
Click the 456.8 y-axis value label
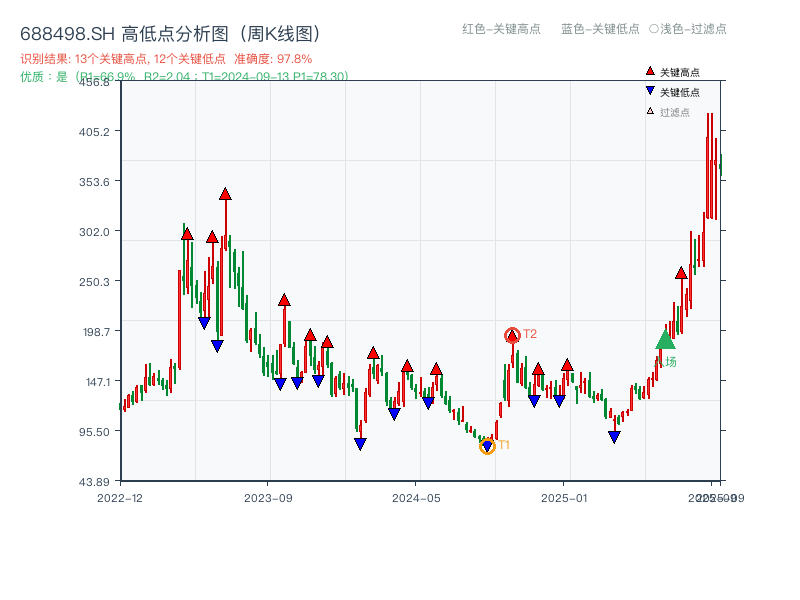coord(96,84)
